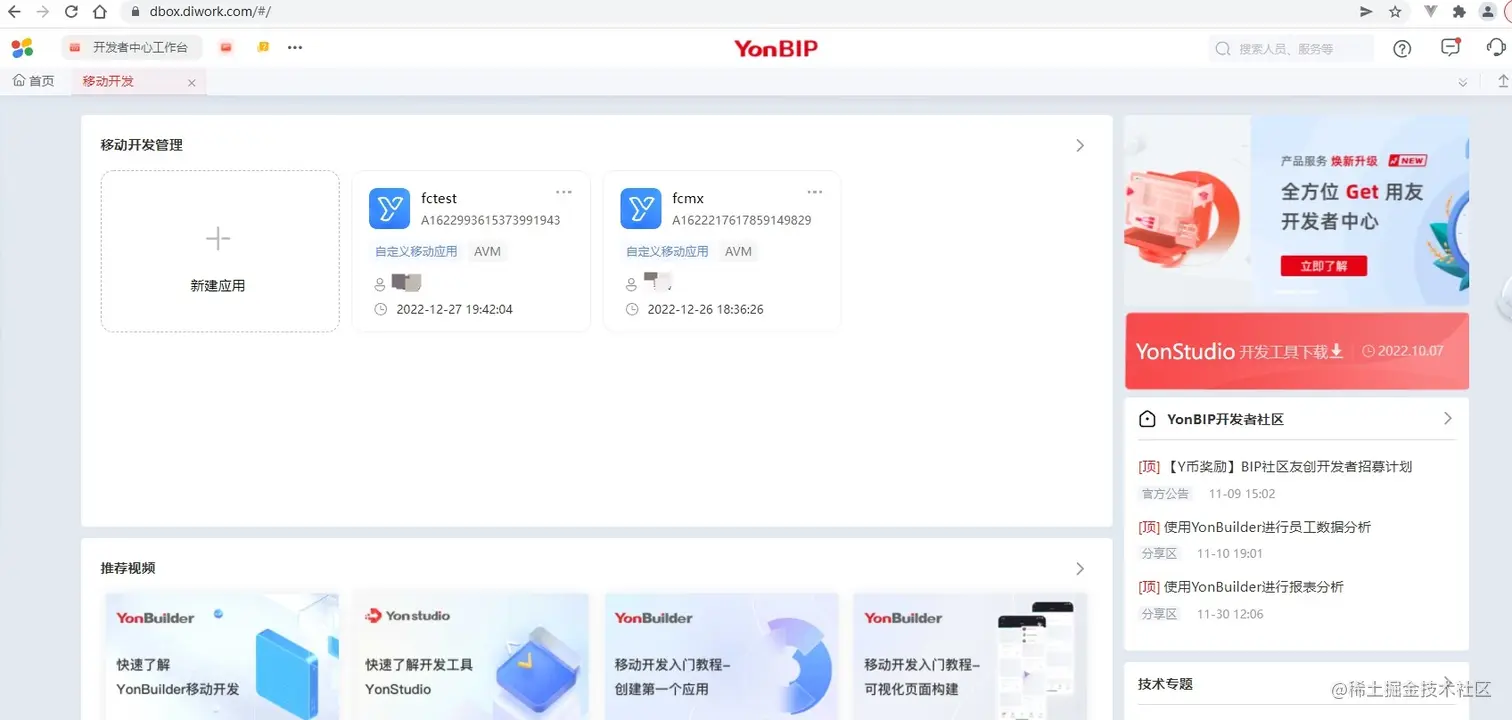Go to browser home icon

click(x=100, y=12)
